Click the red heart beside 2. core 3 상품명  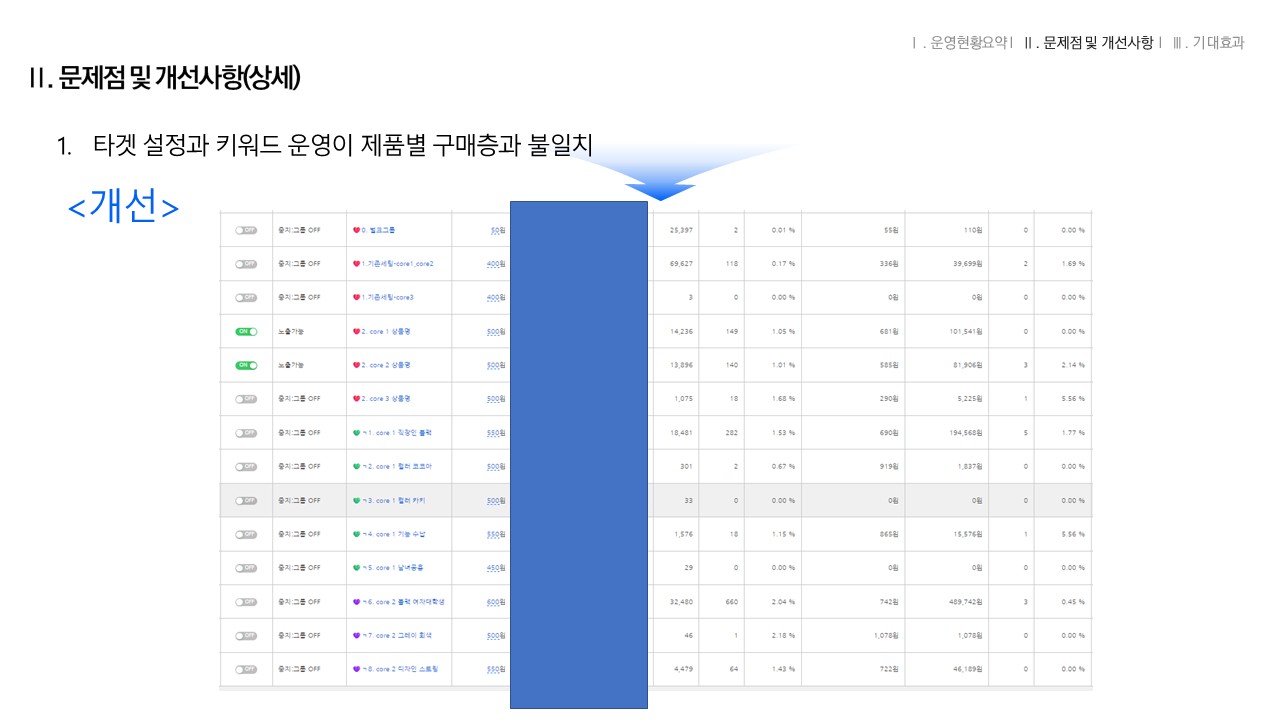pos(357,399)
